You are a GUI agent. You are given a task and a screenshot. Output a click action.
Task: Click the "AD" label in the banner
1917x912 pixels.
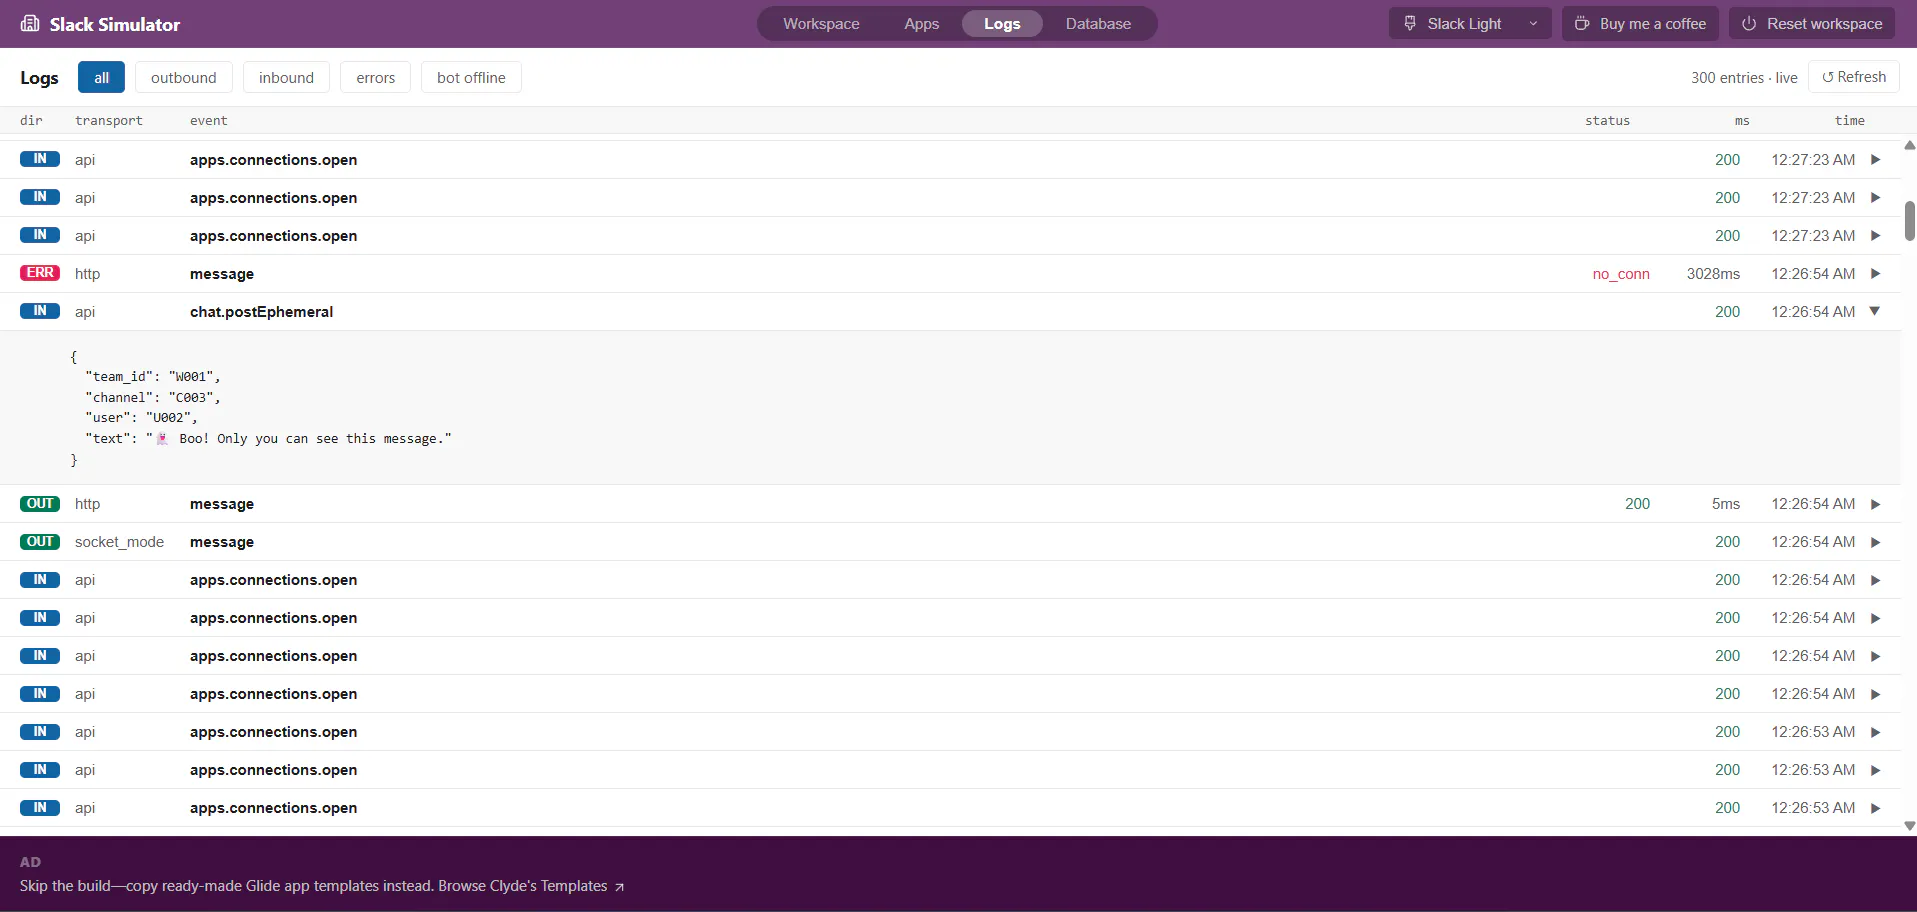tap(30, 862)
